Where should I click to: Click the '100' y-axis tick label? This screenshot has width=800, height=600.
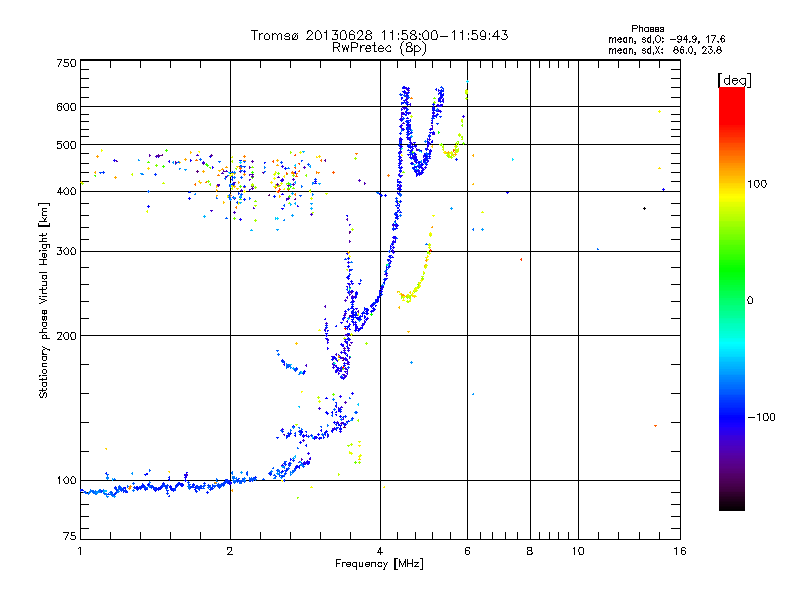tap(66, 480)
